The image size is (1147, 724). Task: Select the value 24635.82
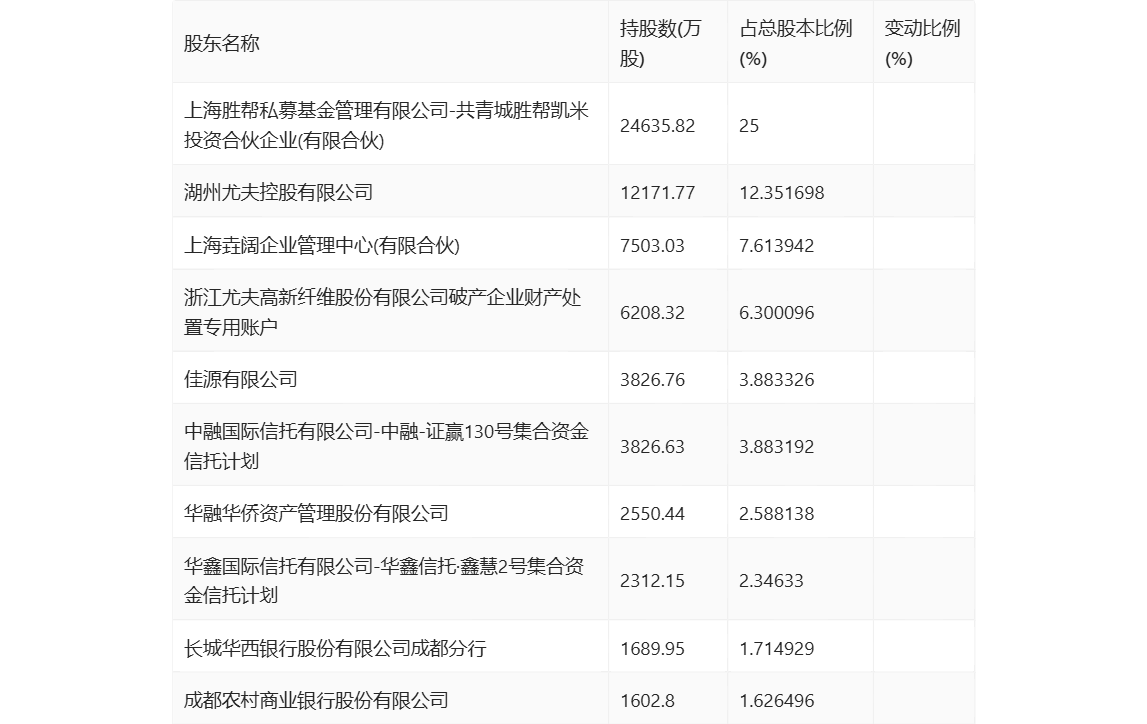point(658,126)
